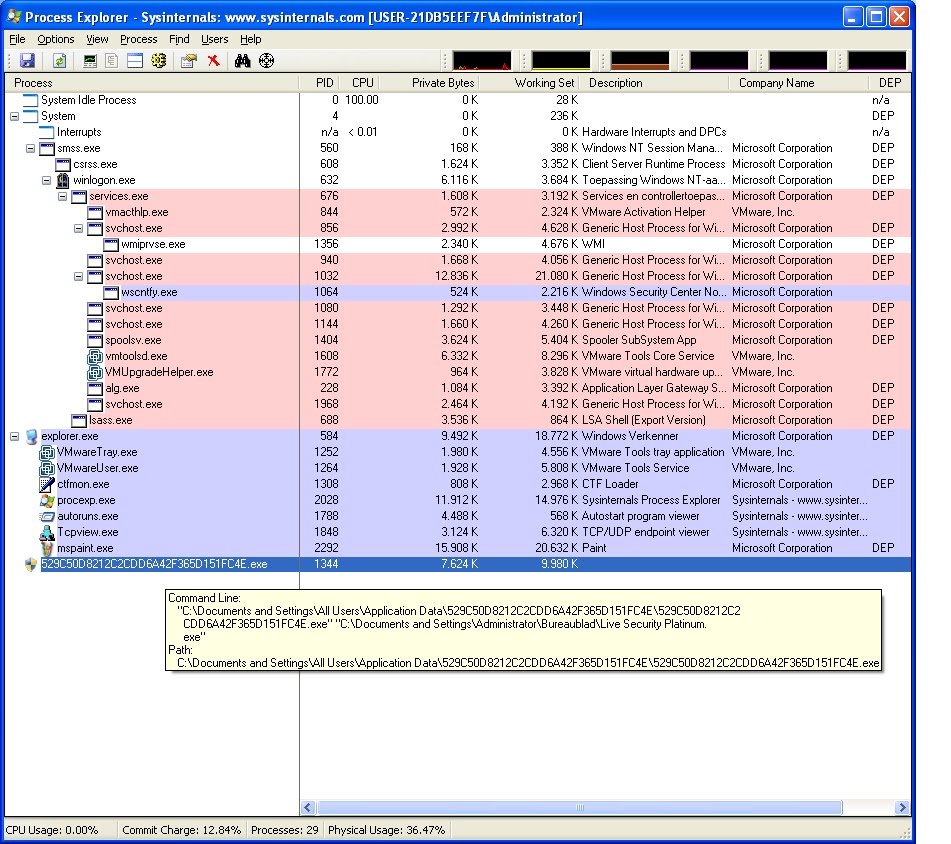Collapse the smss.exe tree node
The image size is (951, 844).
click(x=30, y=149)
